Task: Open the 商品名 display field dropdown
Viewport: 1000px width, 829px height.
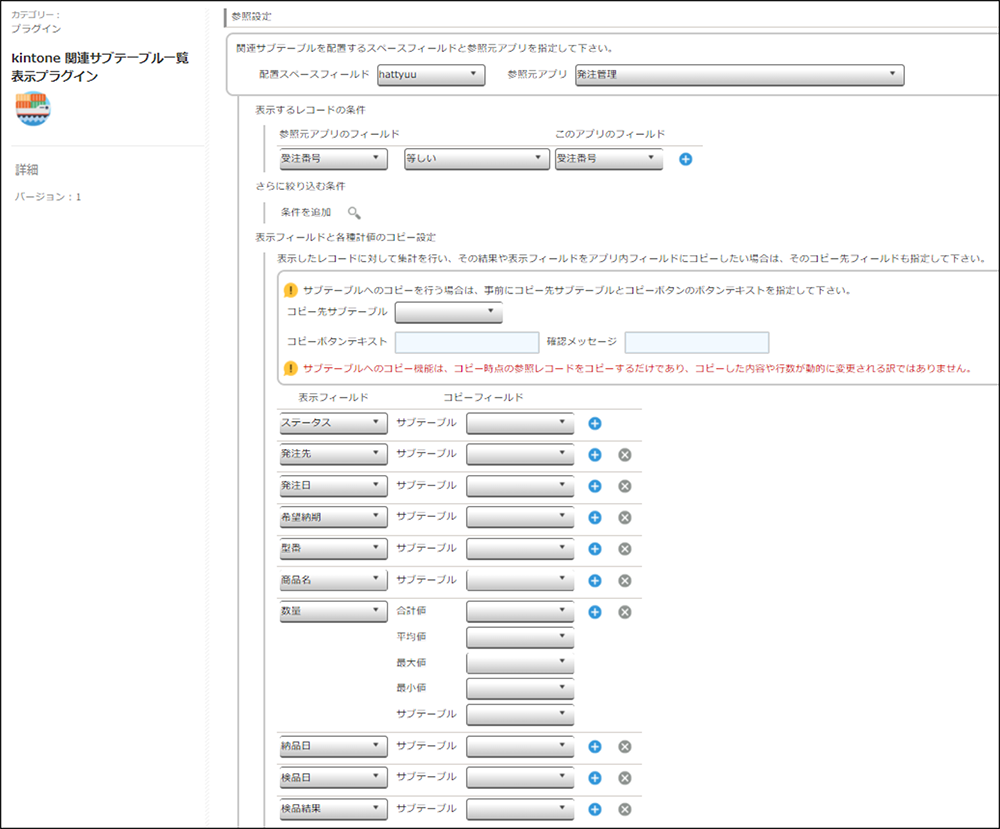Action: point(334,580)
